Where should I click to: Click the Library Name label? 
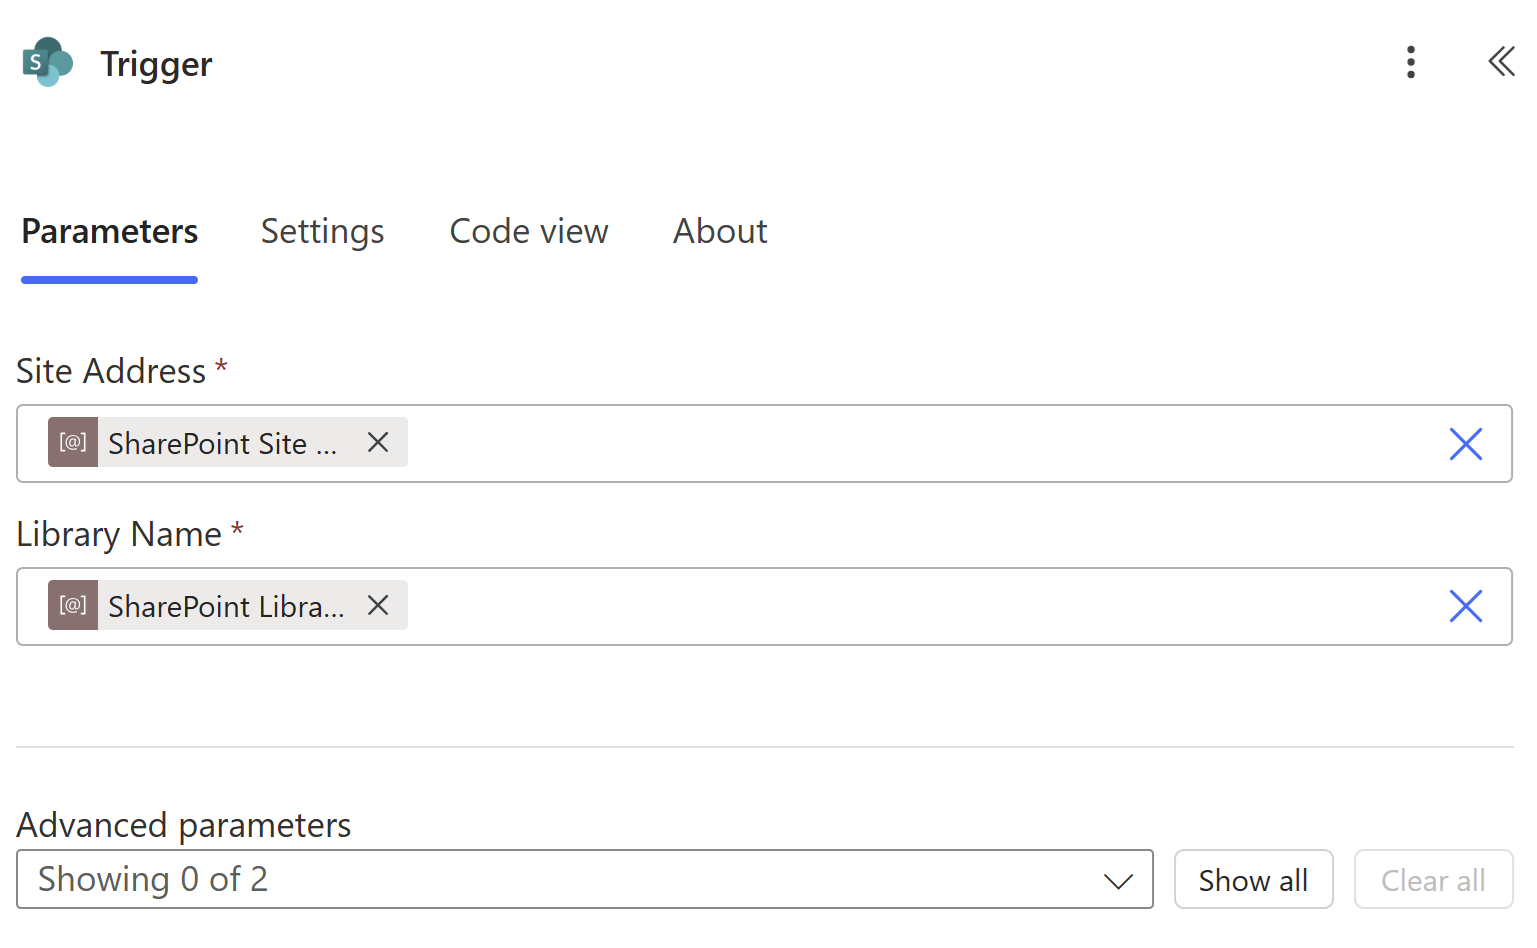coord(119,534)
